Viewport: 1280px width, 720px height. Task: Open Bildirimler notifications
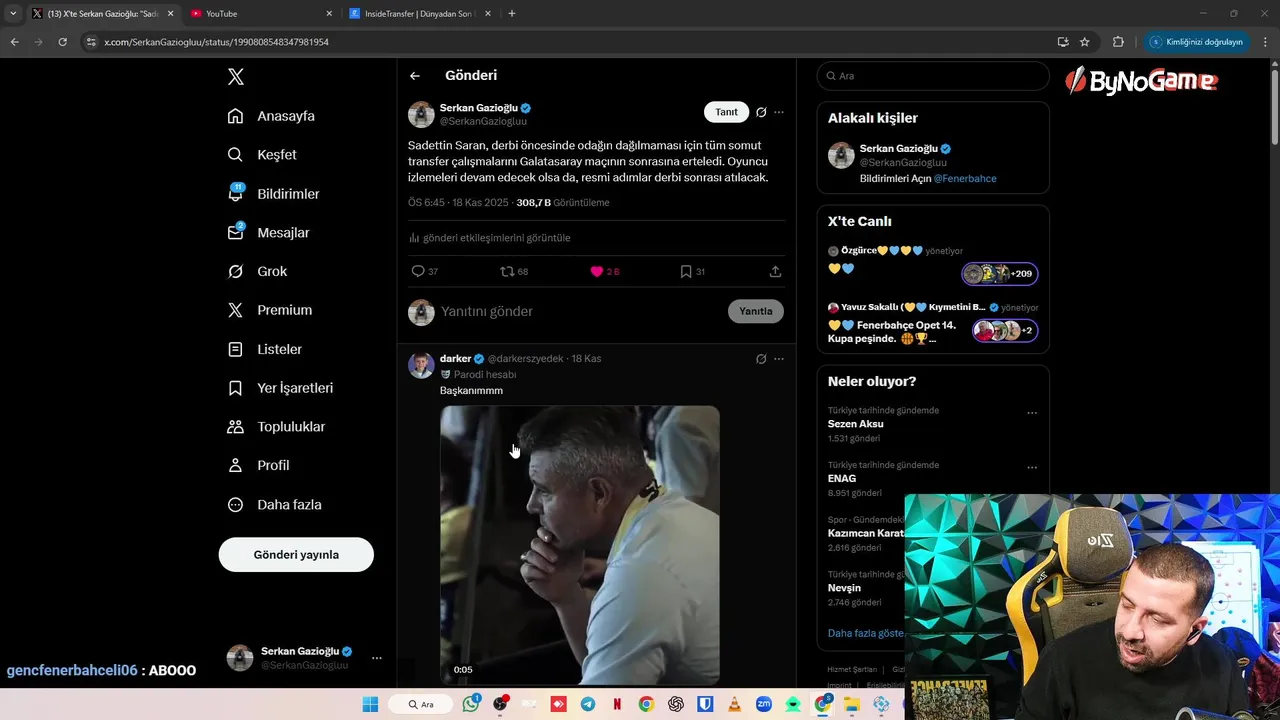pos(273,194)
